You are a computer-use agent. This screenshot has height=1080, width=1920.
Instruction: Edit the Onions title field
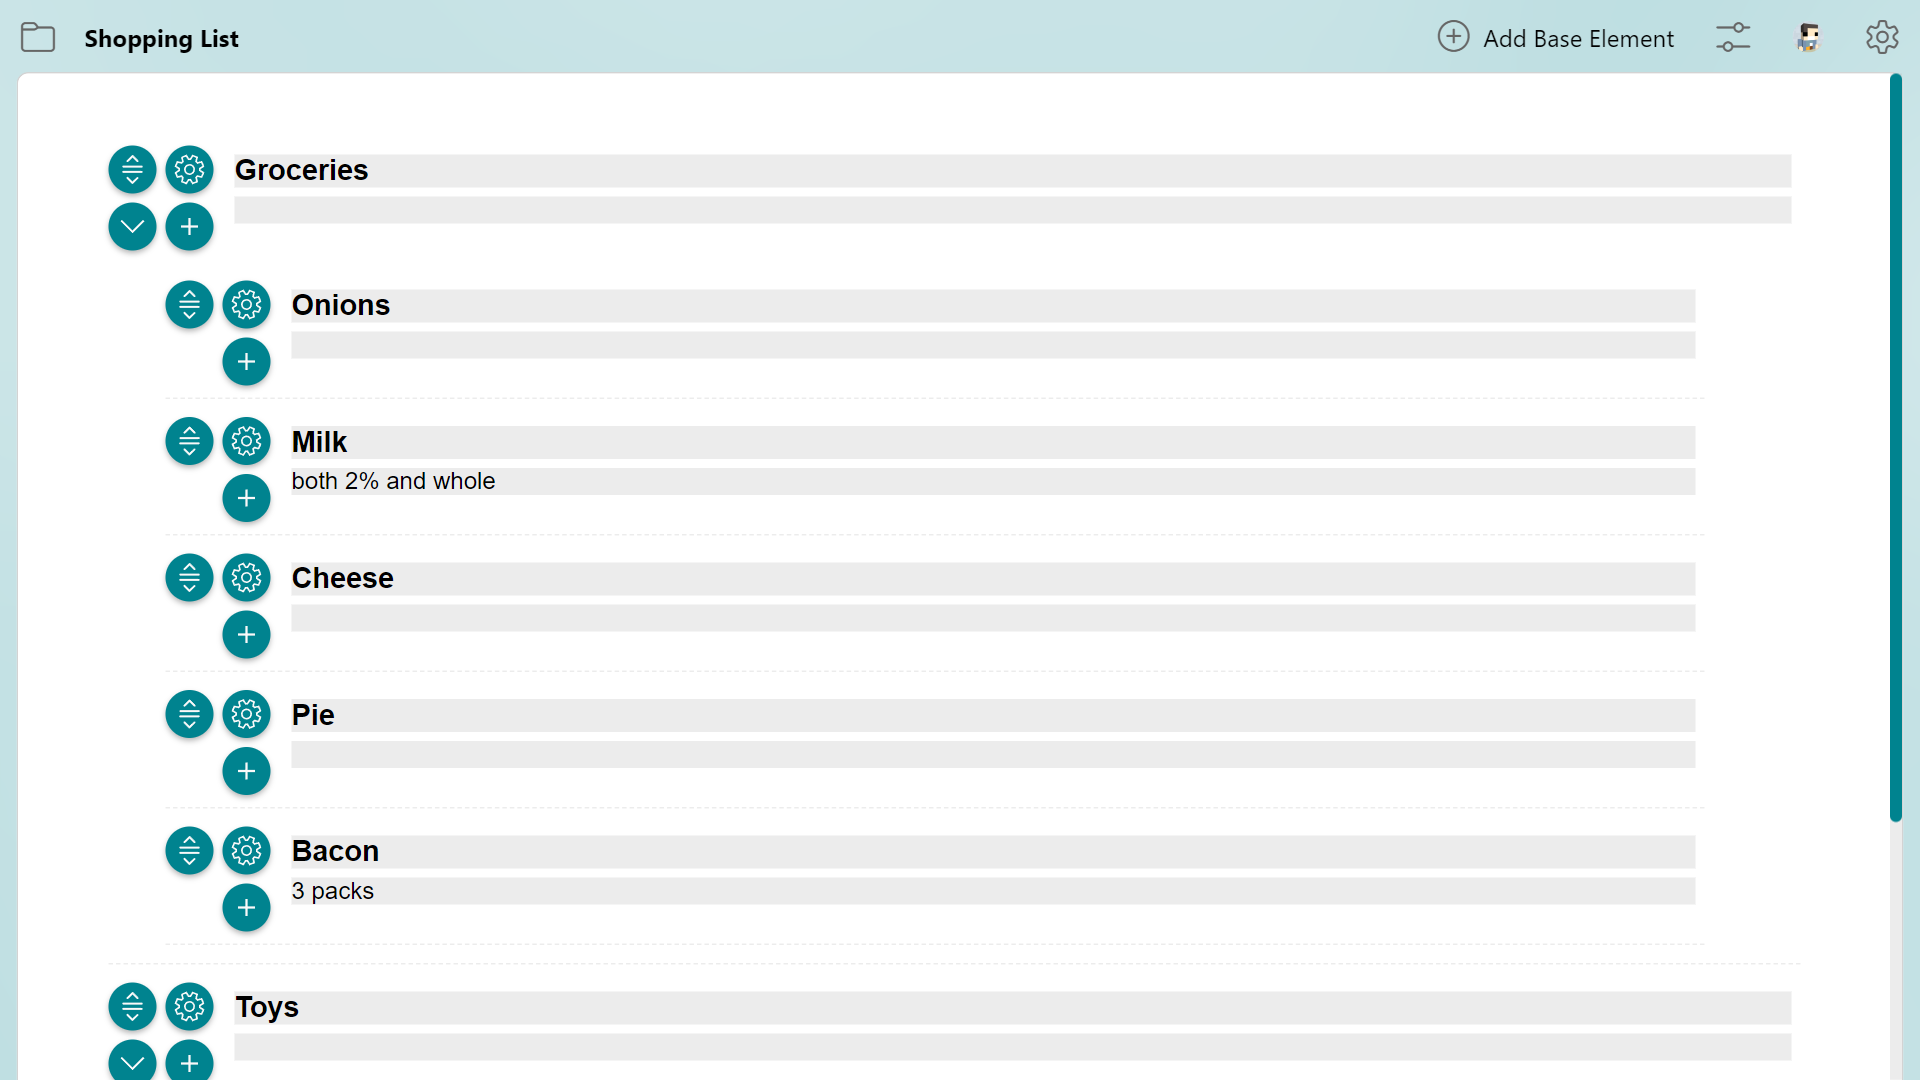[993, 306]
